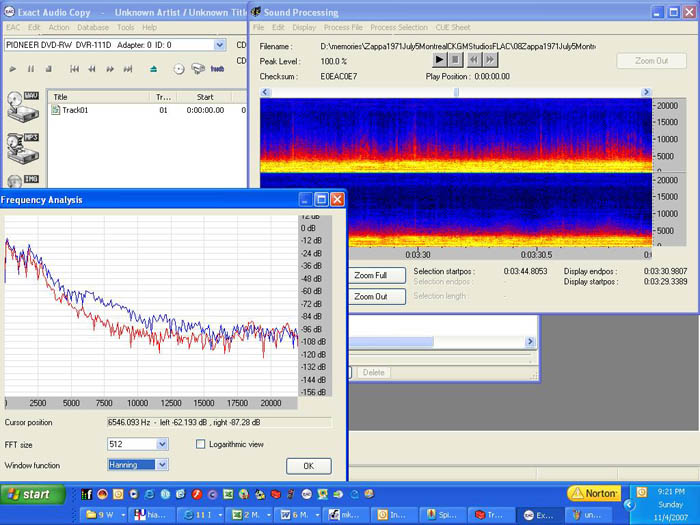Open the Exact Audio Copy taskbar button

[x=539, y=515]
